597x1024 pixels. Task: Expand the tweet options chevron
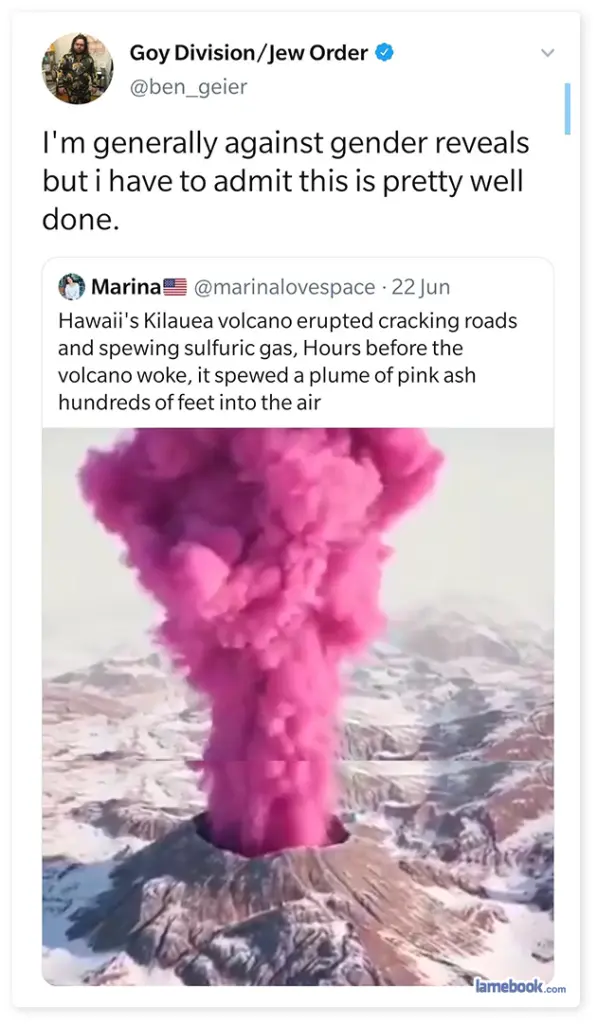point(549,52)
